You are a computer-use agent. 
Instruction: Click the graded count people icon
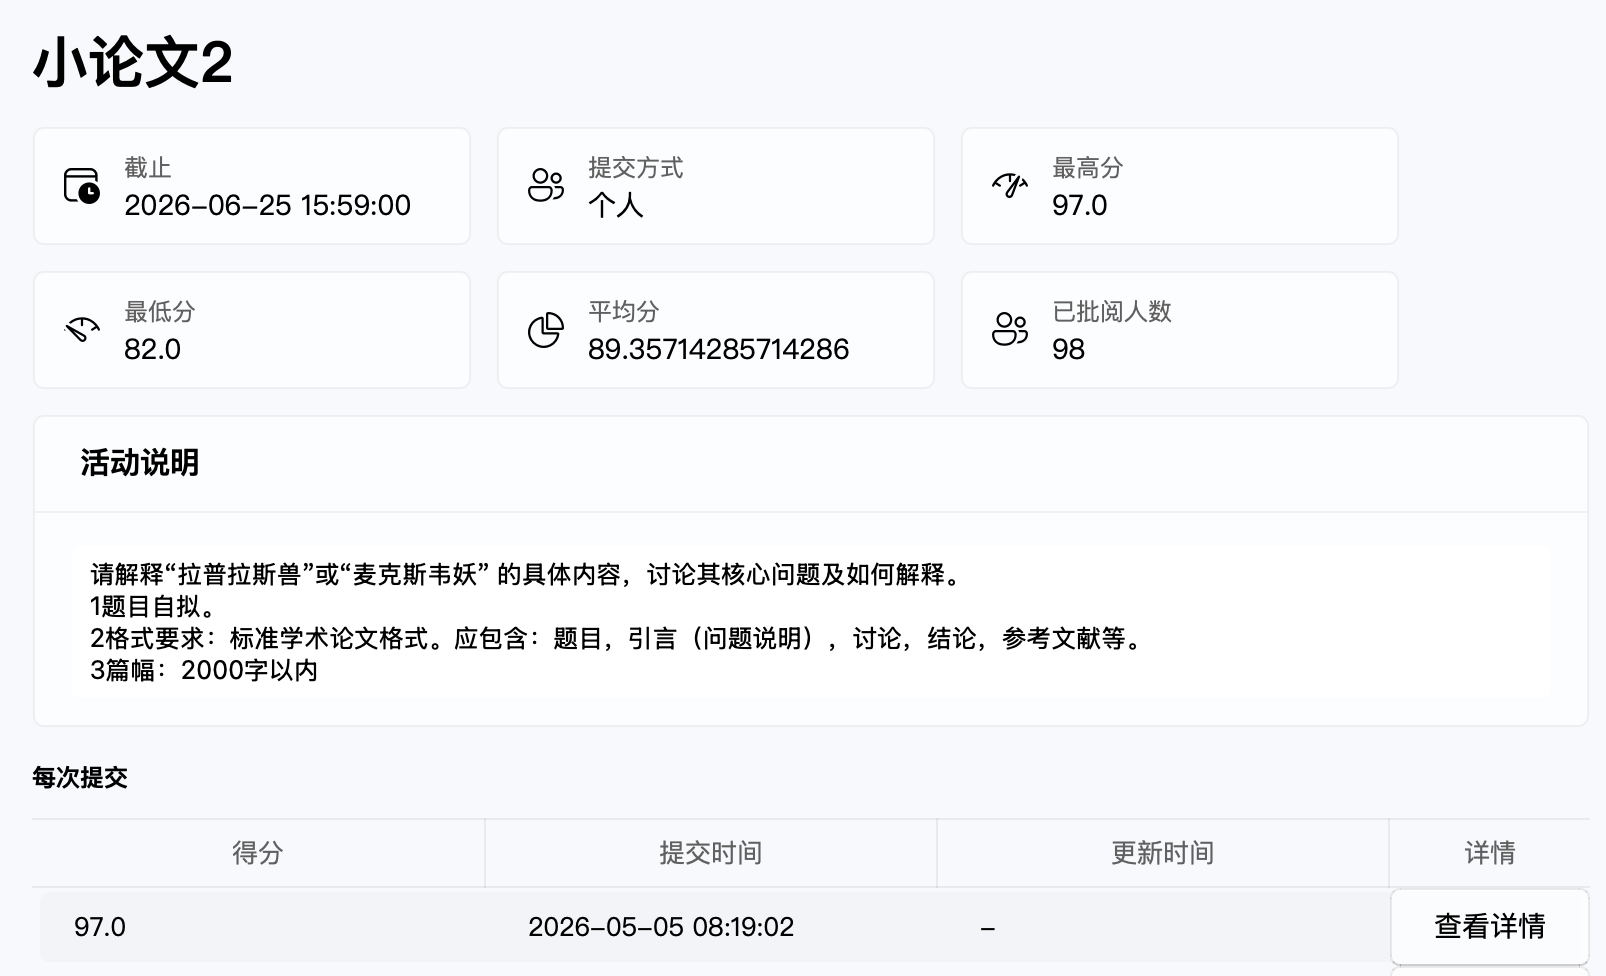[1010, 330]
